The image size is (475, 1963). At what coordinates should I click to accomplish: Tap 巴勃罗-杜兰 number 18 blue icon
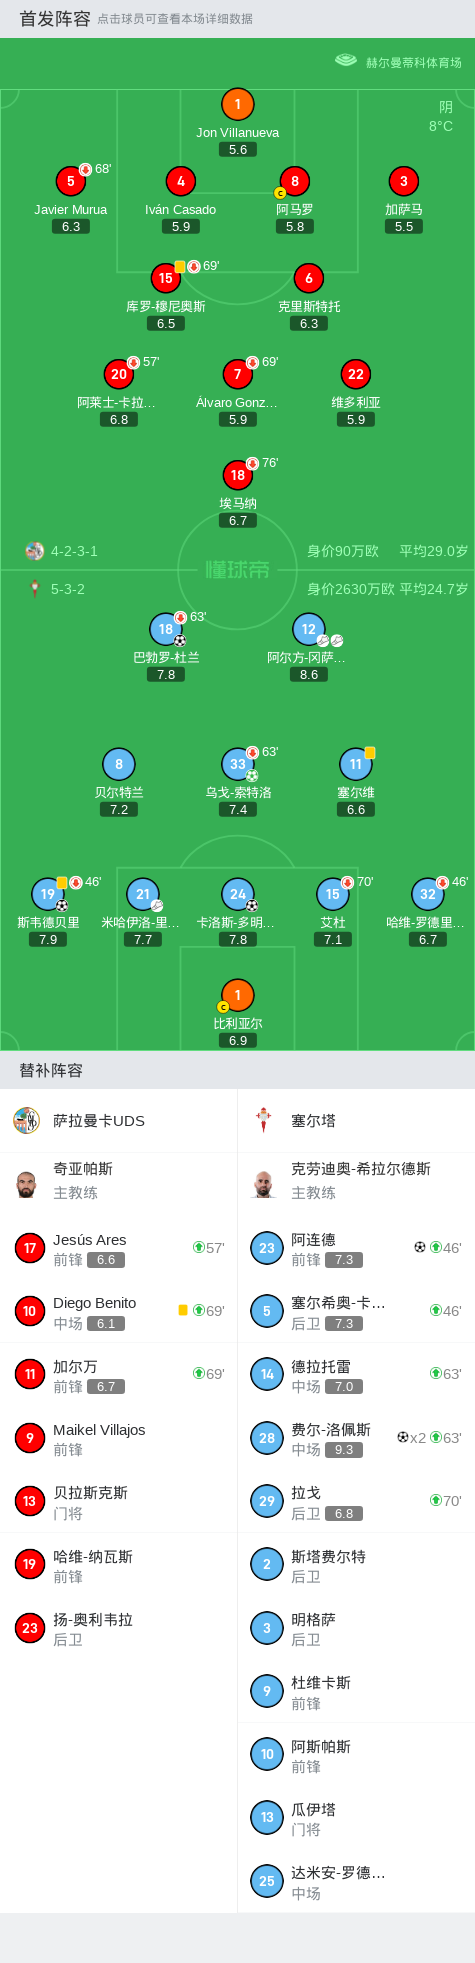point(166,629)
